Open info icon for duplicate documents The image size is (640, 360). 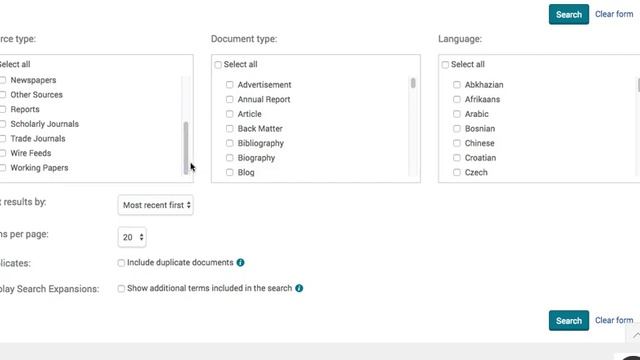tap(240, 262)
